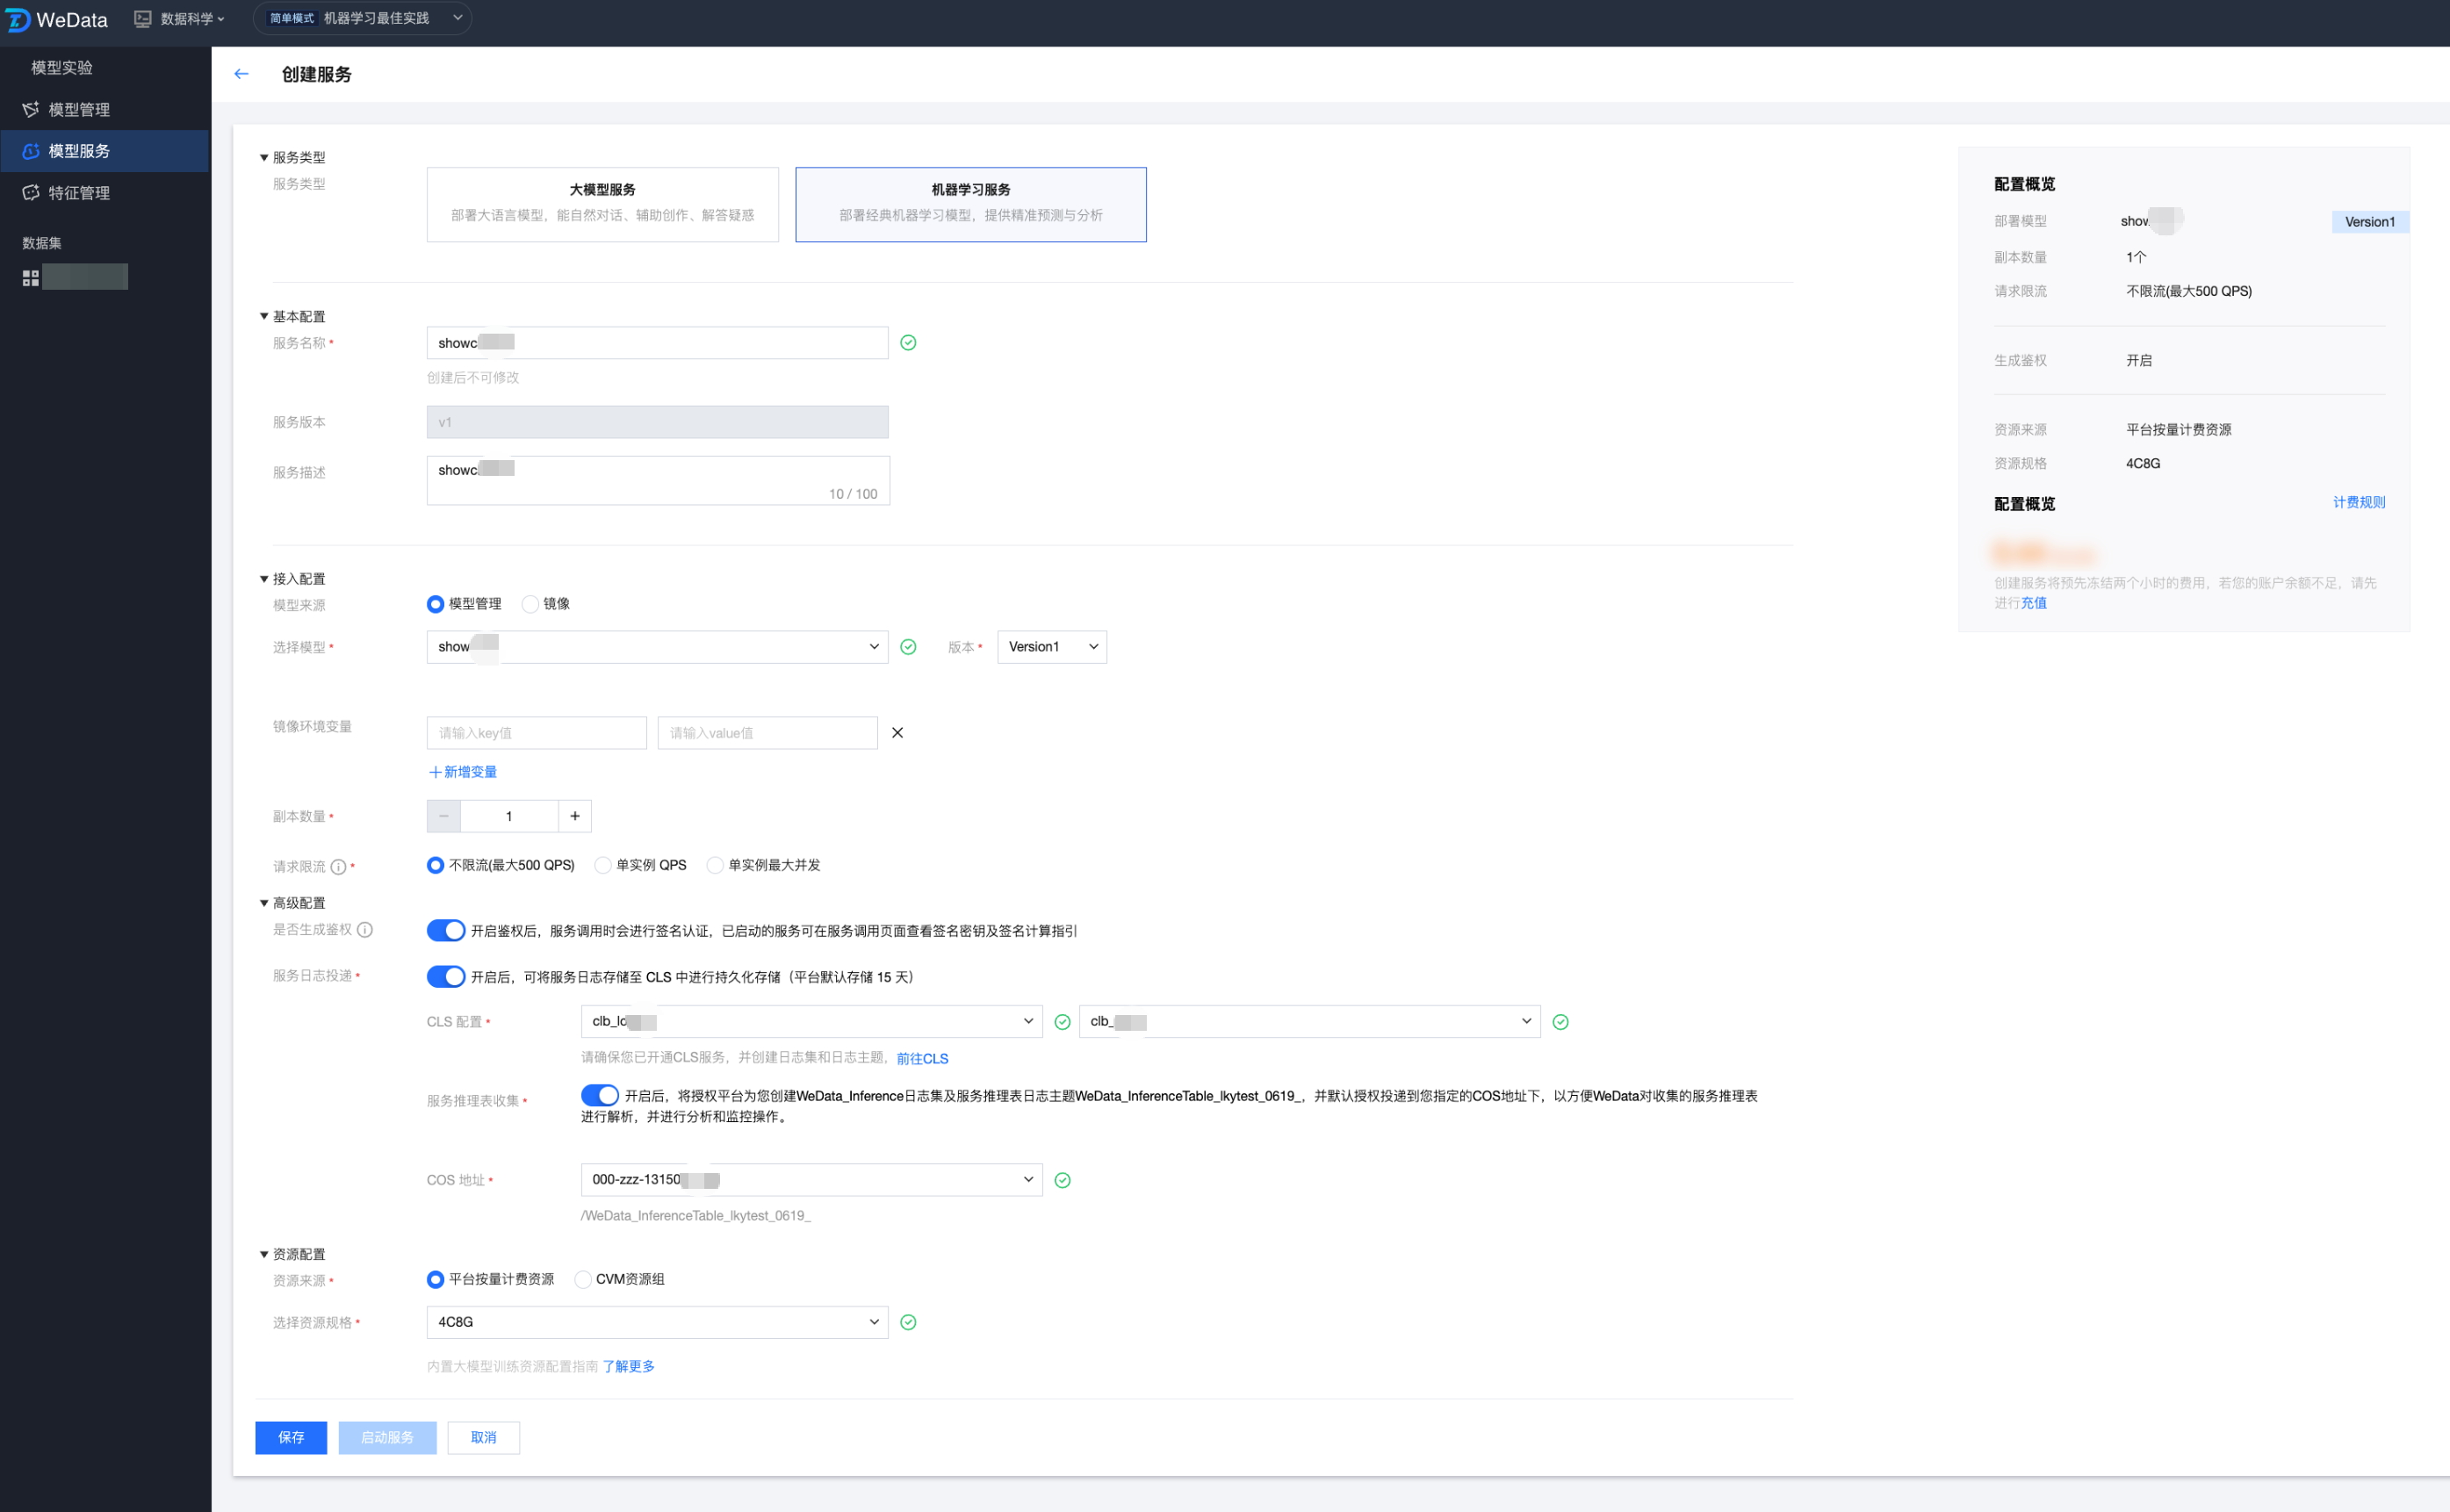Click the info icon beside 是否生成鉴权
Image resolution: width=2450 pixels, height=1512 pixels.
point(365,930)
